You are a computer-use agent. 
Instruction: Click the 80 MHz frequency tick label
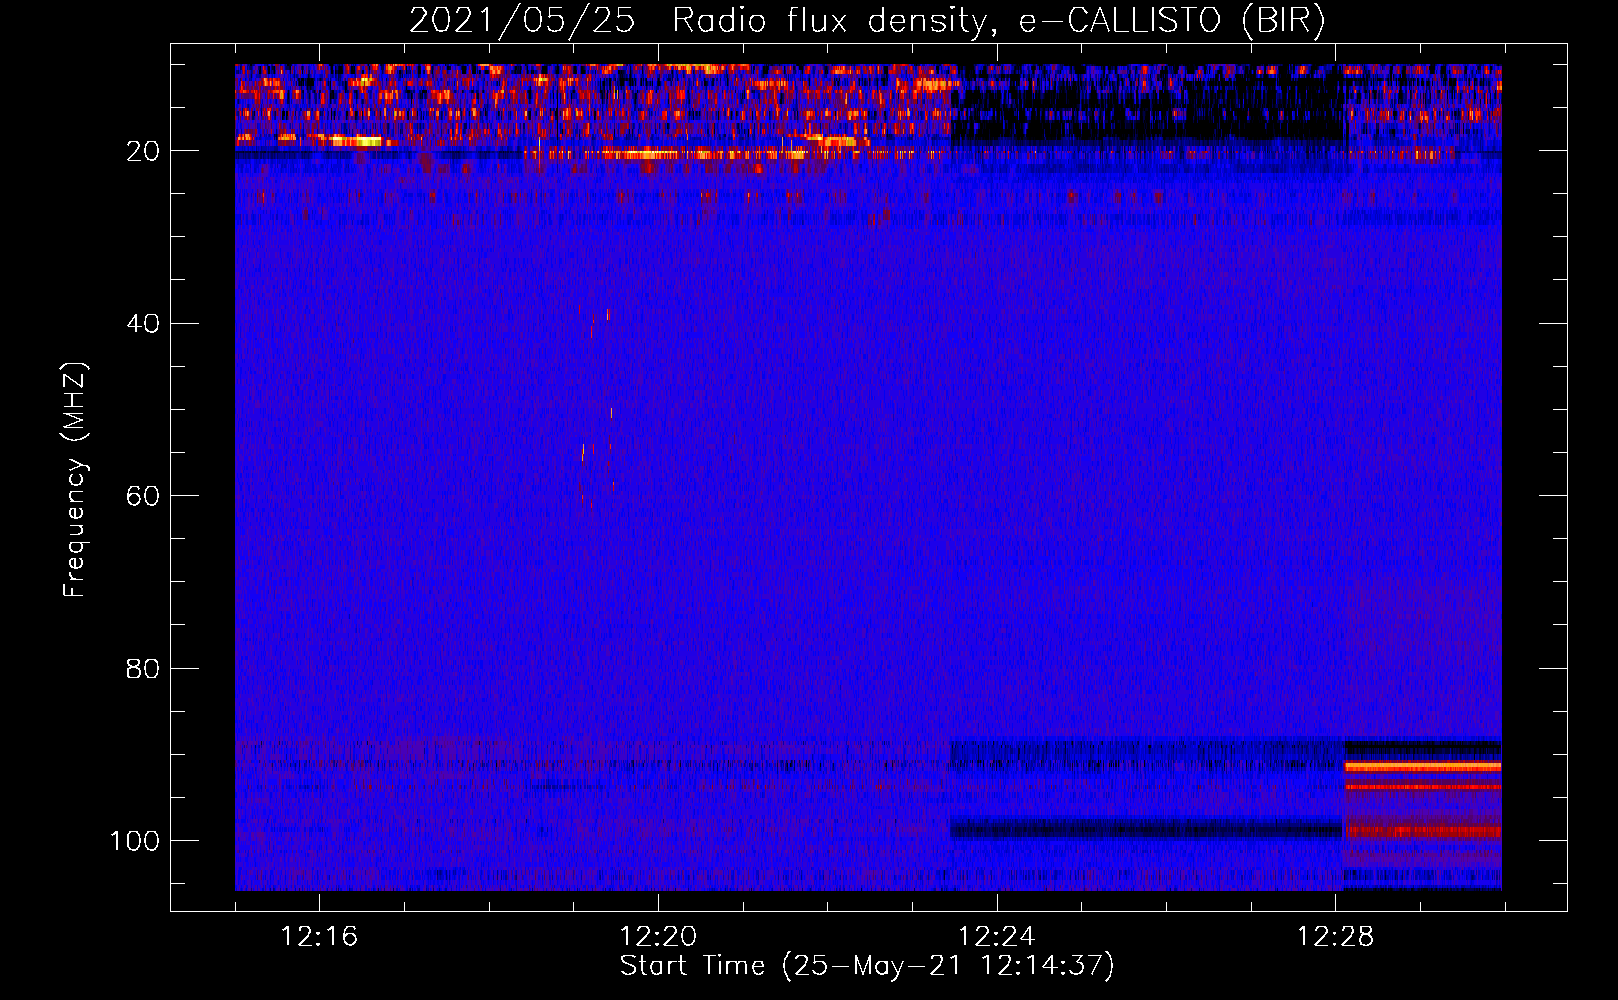[x=144, y=668]
